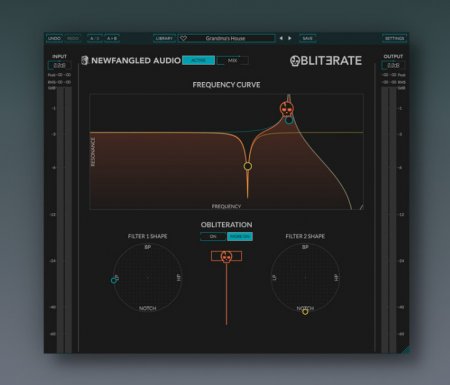Click the output gain value field
The width and height of the screenshot is (450, 385).
click(393, 65)
